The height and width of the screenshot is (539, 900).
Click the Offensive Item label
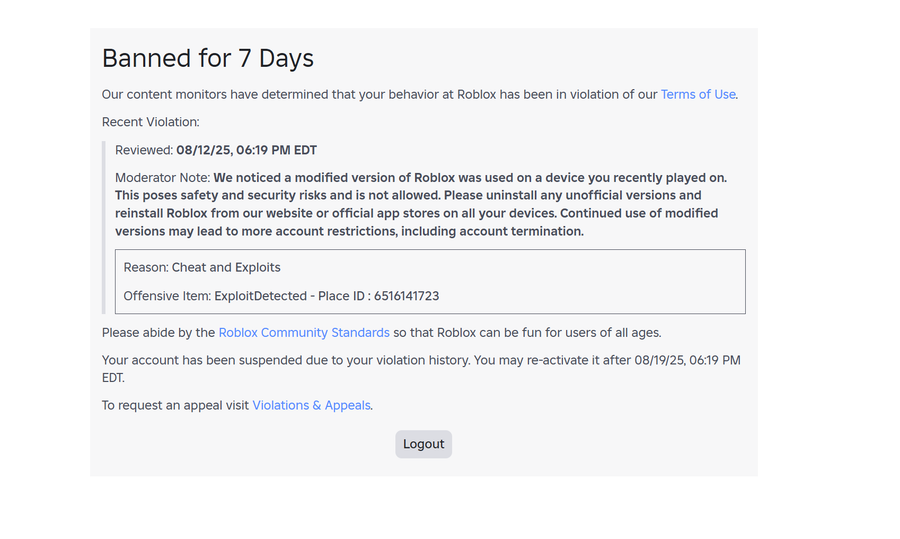[167, 296]
